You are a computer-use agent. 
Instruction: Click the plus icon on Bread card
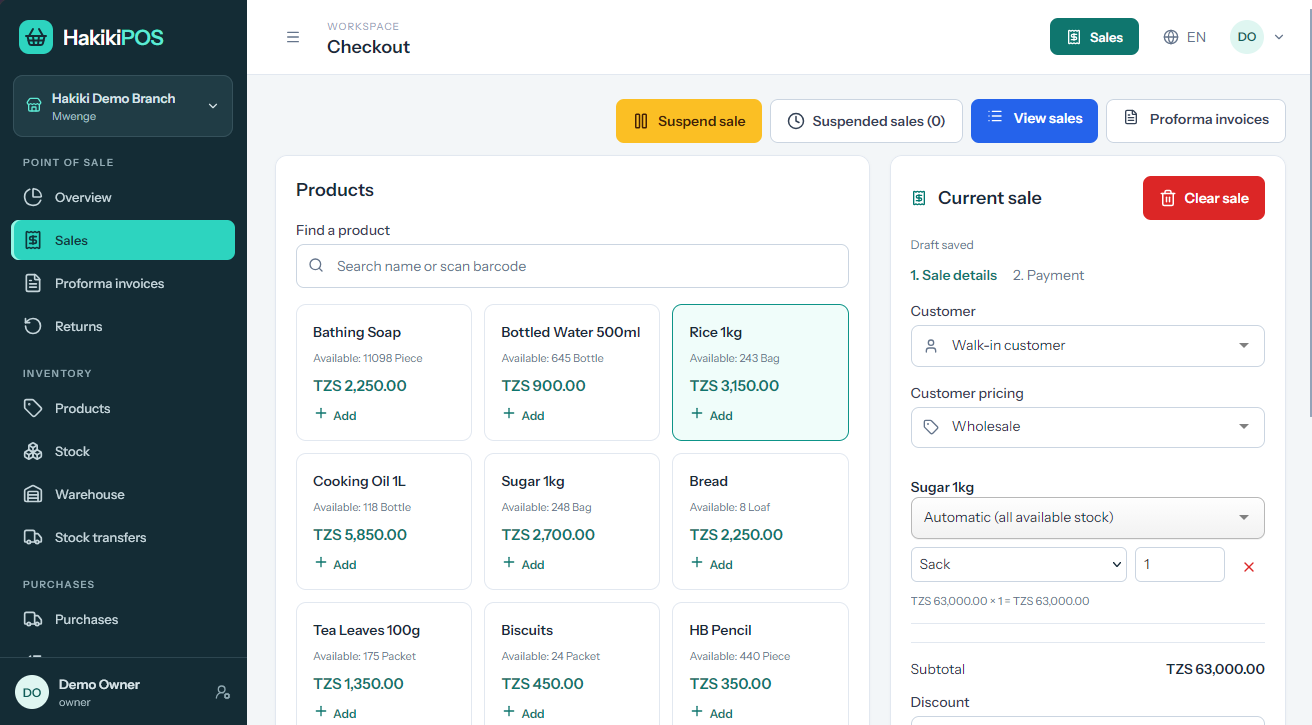click(697, 563)
